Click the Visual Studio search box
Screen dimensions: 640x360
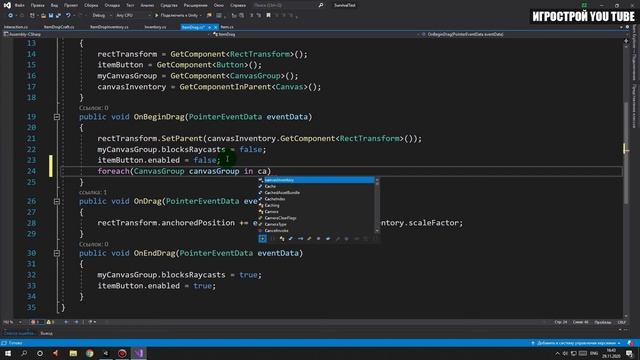284,5
